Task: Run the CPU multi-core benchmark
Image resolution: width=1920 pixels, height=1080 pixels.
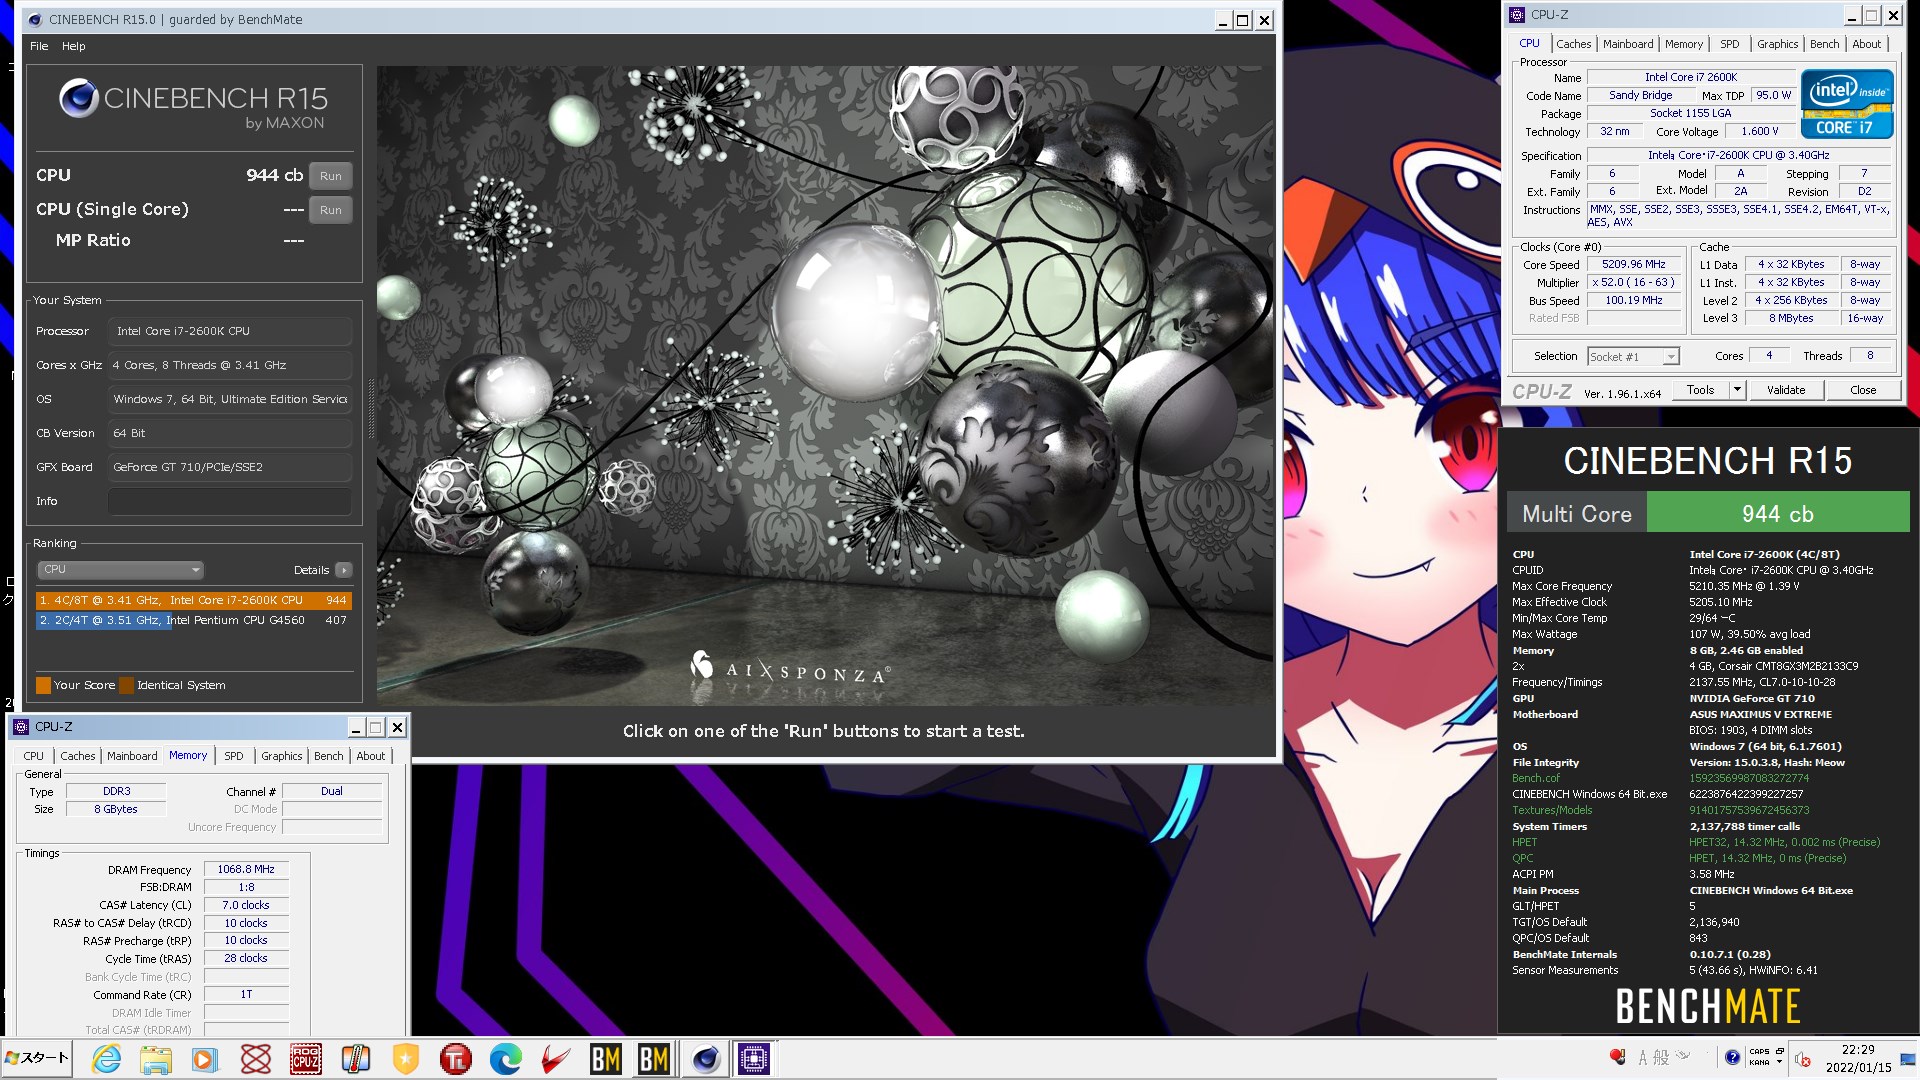Action: (x=331, y=176)
